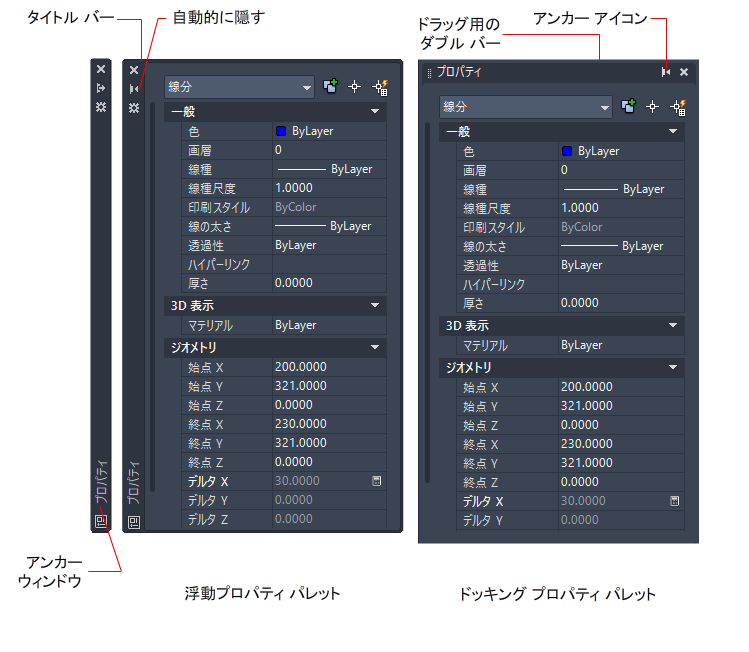Open calculator icon for デルタ X in docked palette
Viewport: 749px width, 652px height.
(674, 501)
